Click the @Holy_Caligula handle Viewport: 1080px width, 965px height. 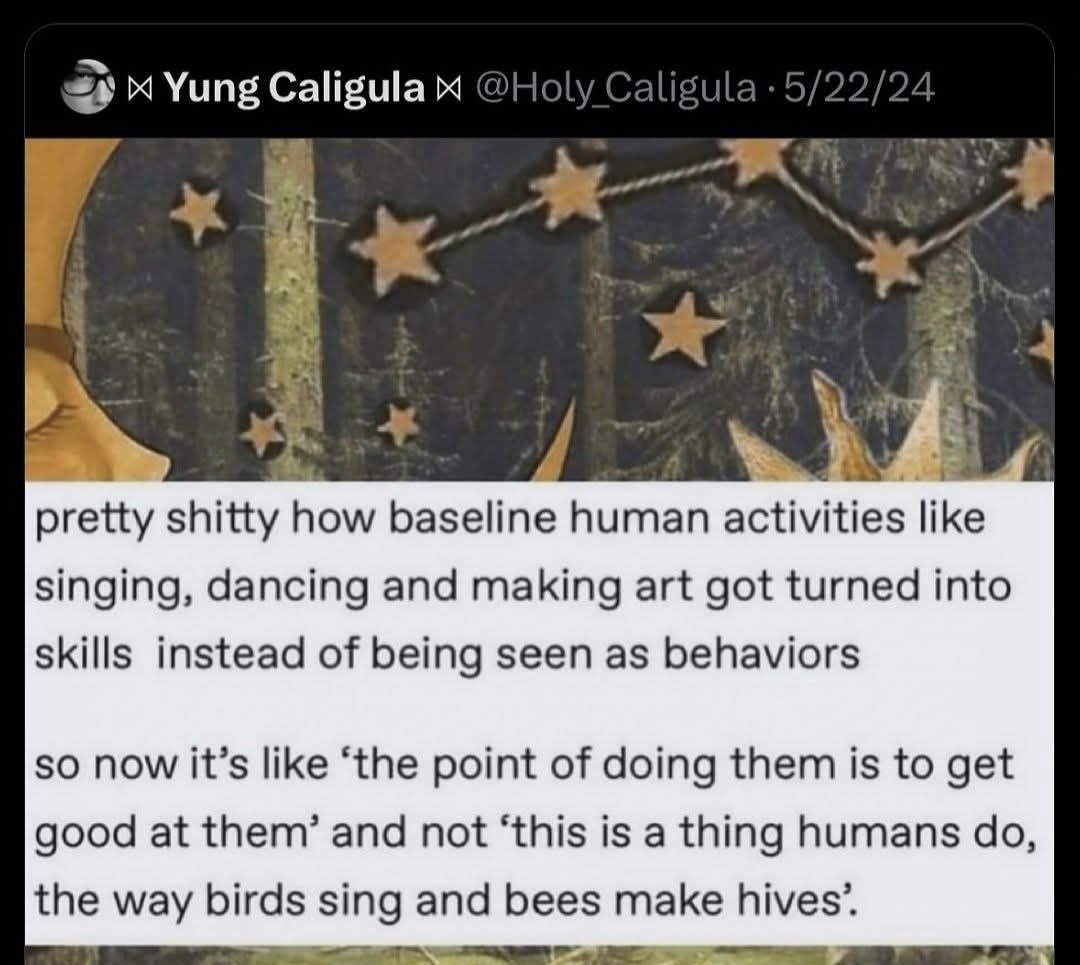(617, 90)
